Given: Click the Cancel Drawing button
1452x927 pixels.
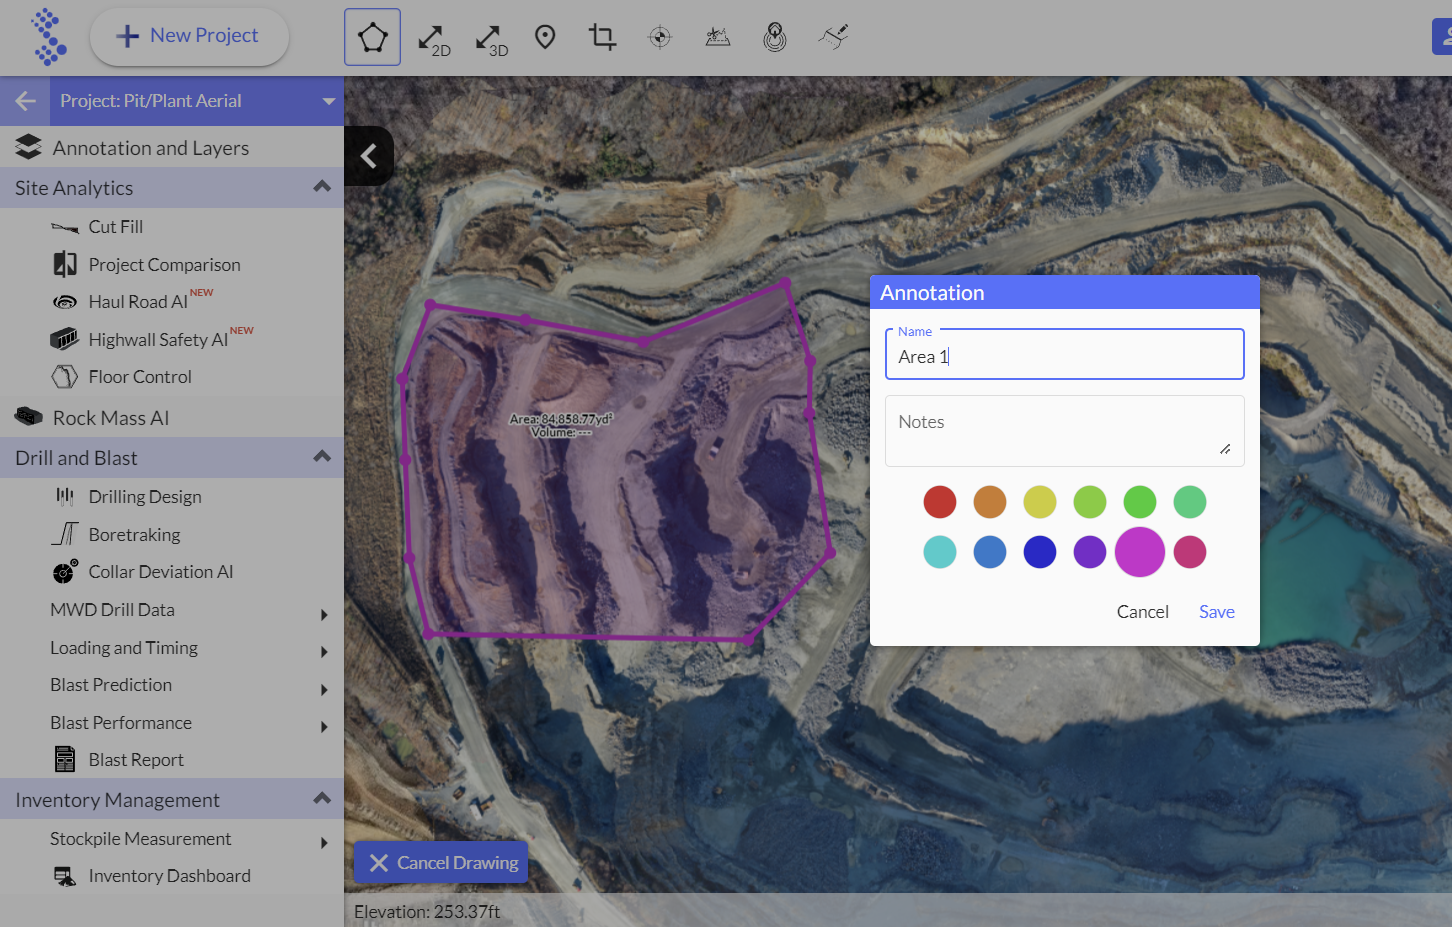Looking at the screenshot, I should [441, 863].
